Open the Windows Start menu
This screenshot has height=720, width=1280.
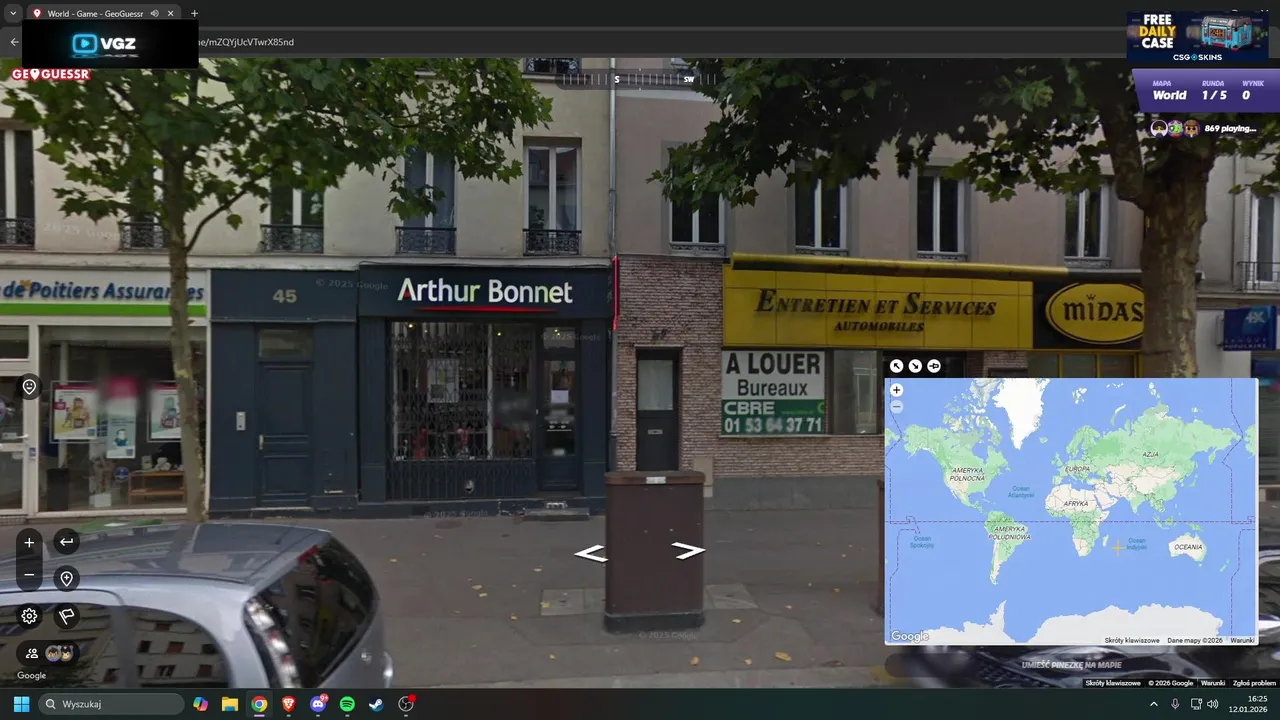[x=21, y=704]
